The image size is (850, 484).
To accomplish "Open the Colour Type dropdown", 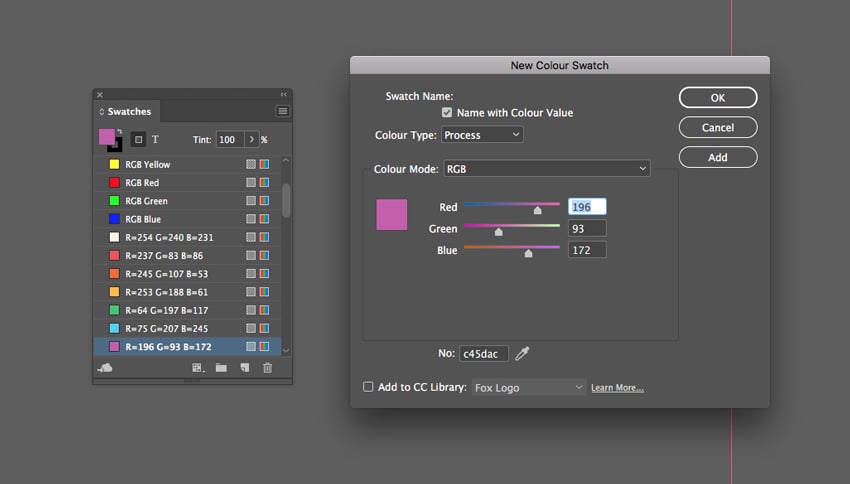I will click(x=481, y=135).
